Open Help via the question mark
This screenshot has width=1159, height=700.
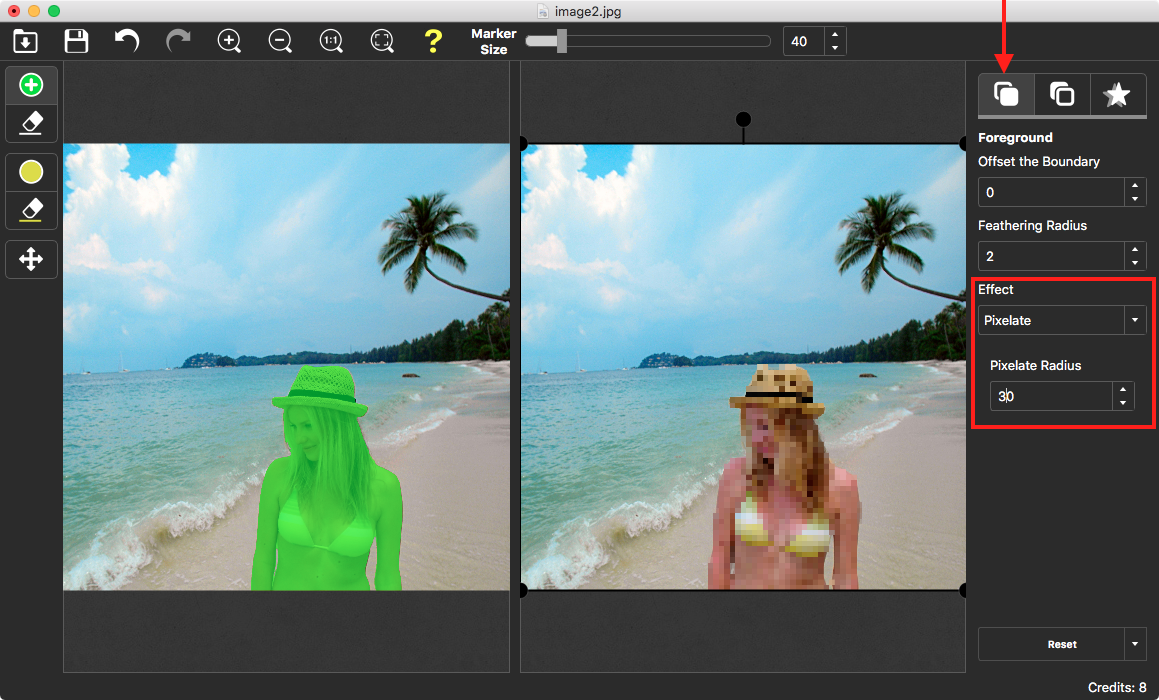tap(433, 41)
